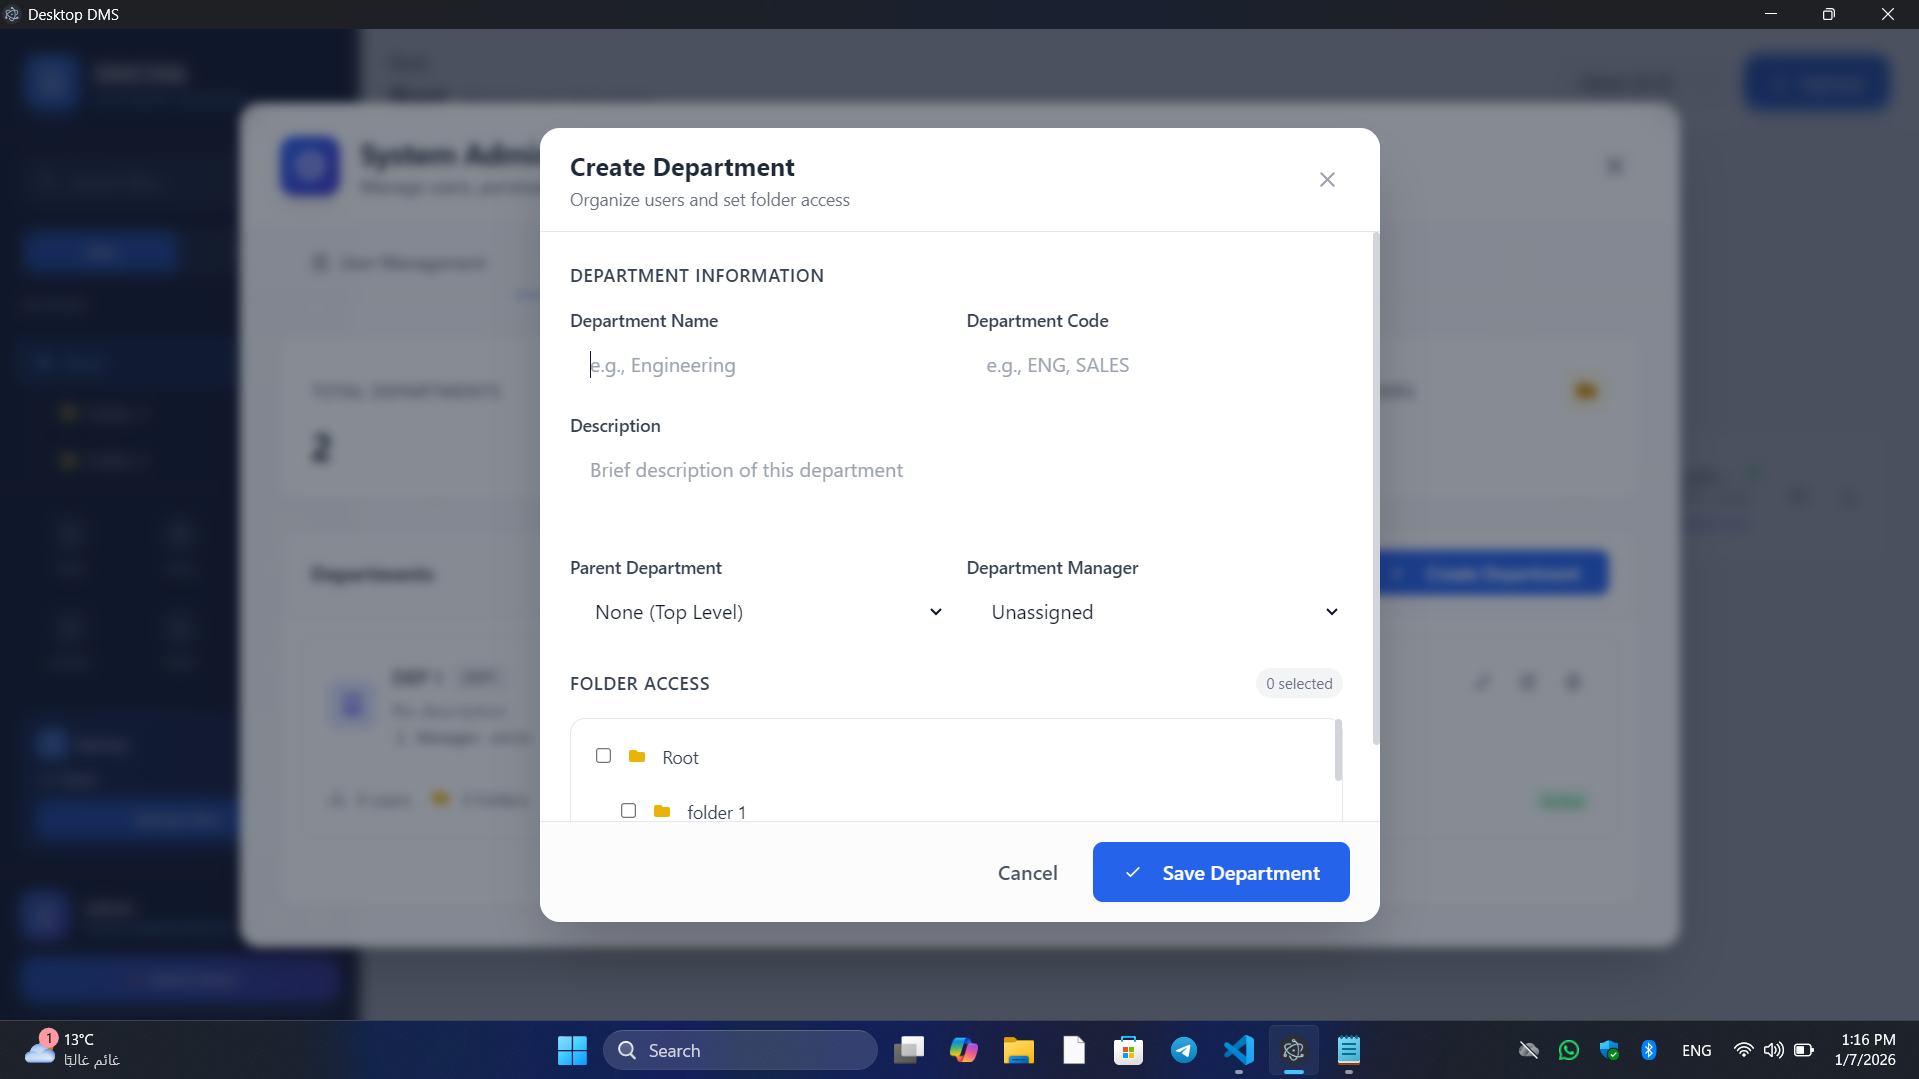The height and width of the screenshot is (1079, 1919).
Task: Open Telegram from the taskbar
Action: tap(1184, 1050)
